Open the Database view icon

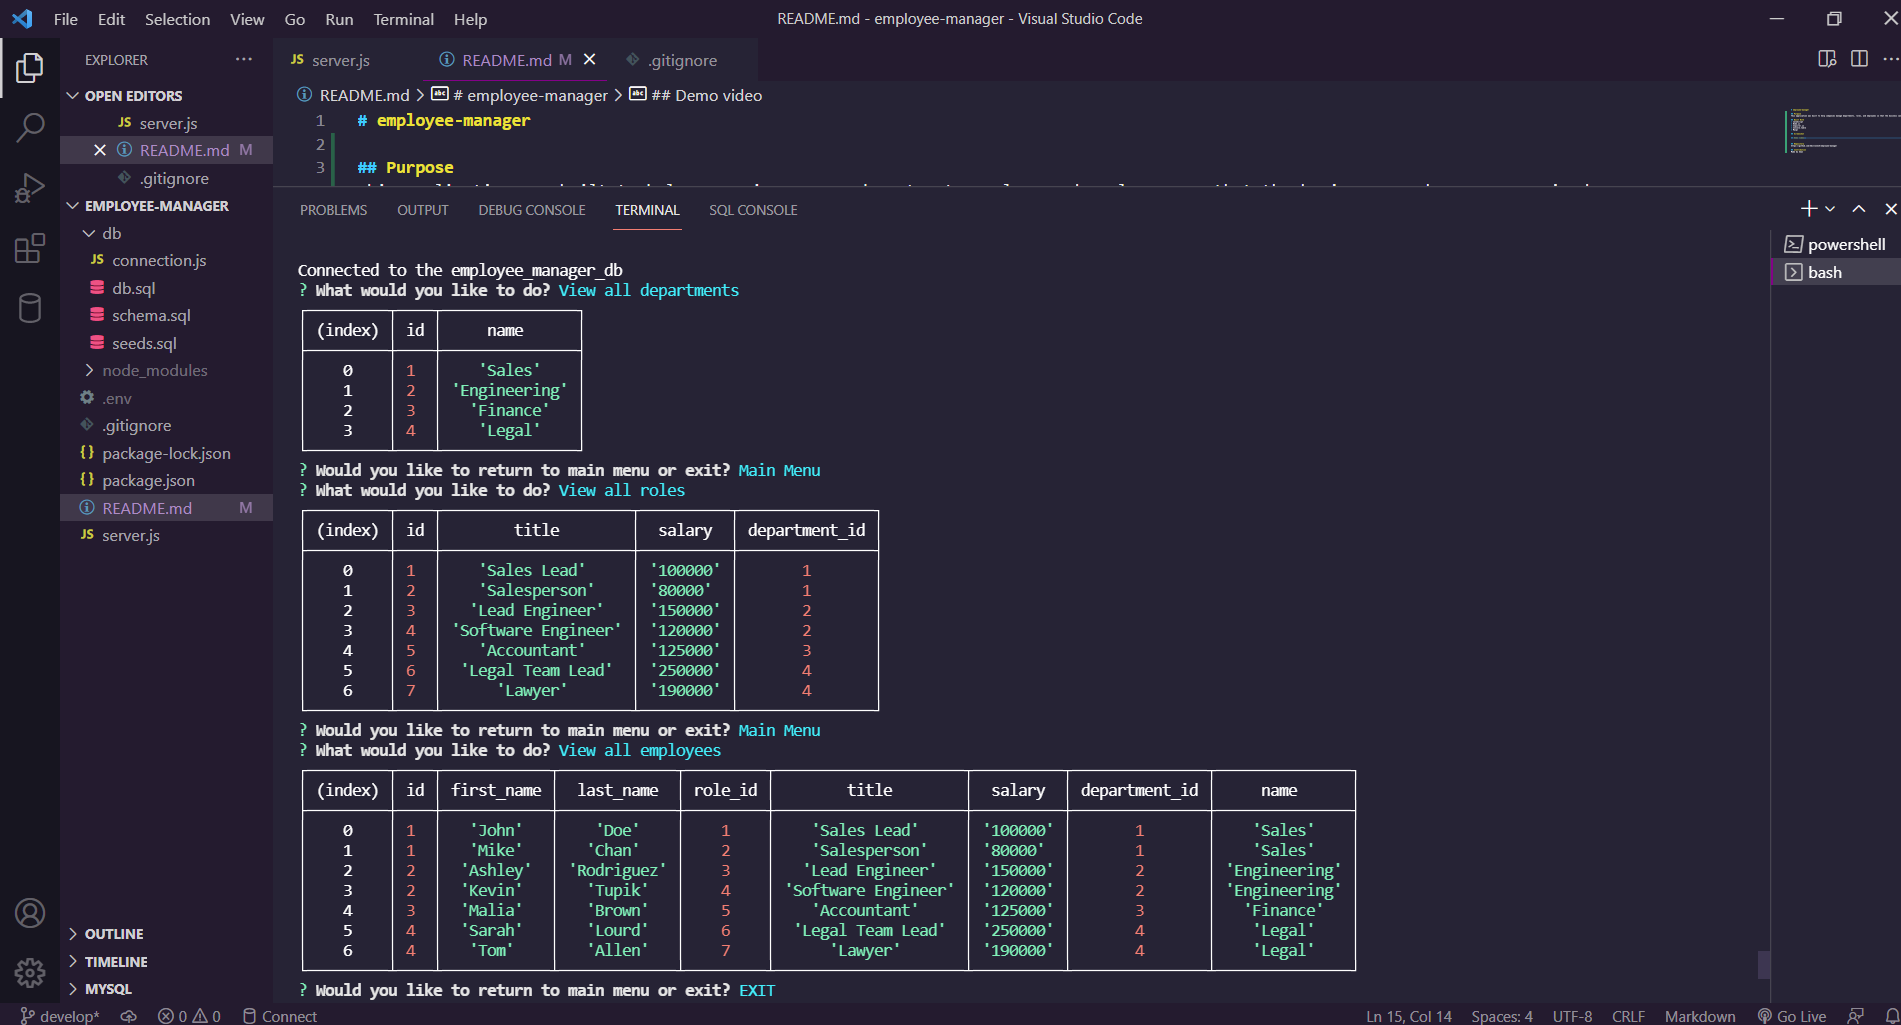click(x=30, y=308)
